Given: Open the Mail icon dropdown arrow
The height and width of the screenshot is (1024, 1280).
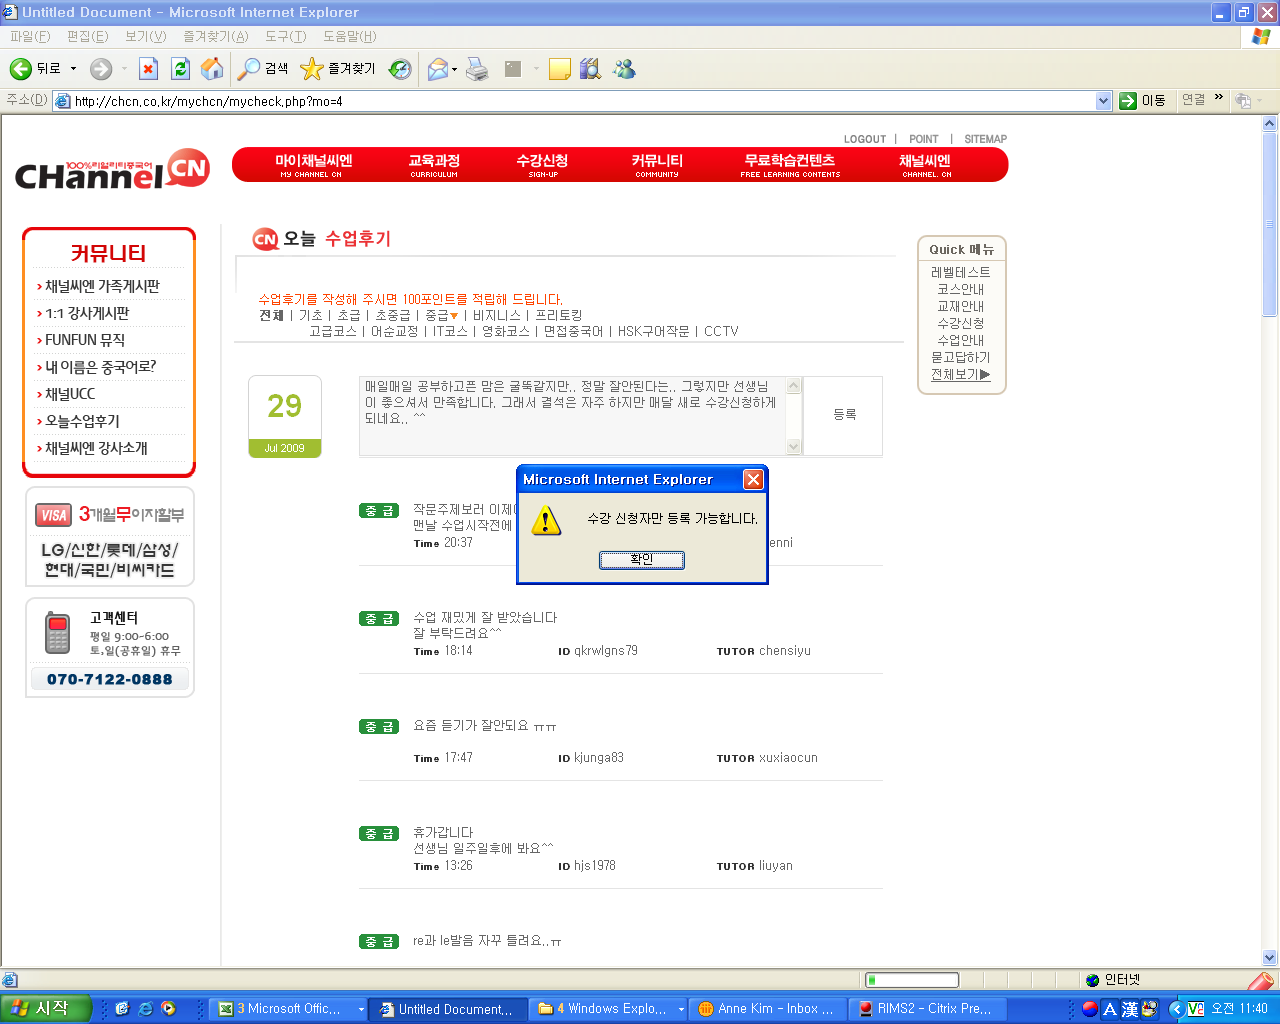Looking at the screenshot, I should click(455, 69).
